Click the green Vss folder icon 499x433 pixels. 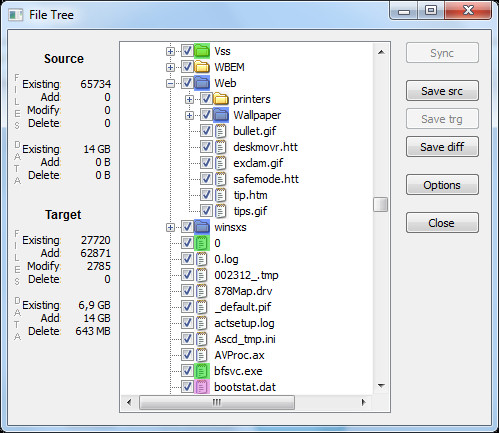coord(202,51)
